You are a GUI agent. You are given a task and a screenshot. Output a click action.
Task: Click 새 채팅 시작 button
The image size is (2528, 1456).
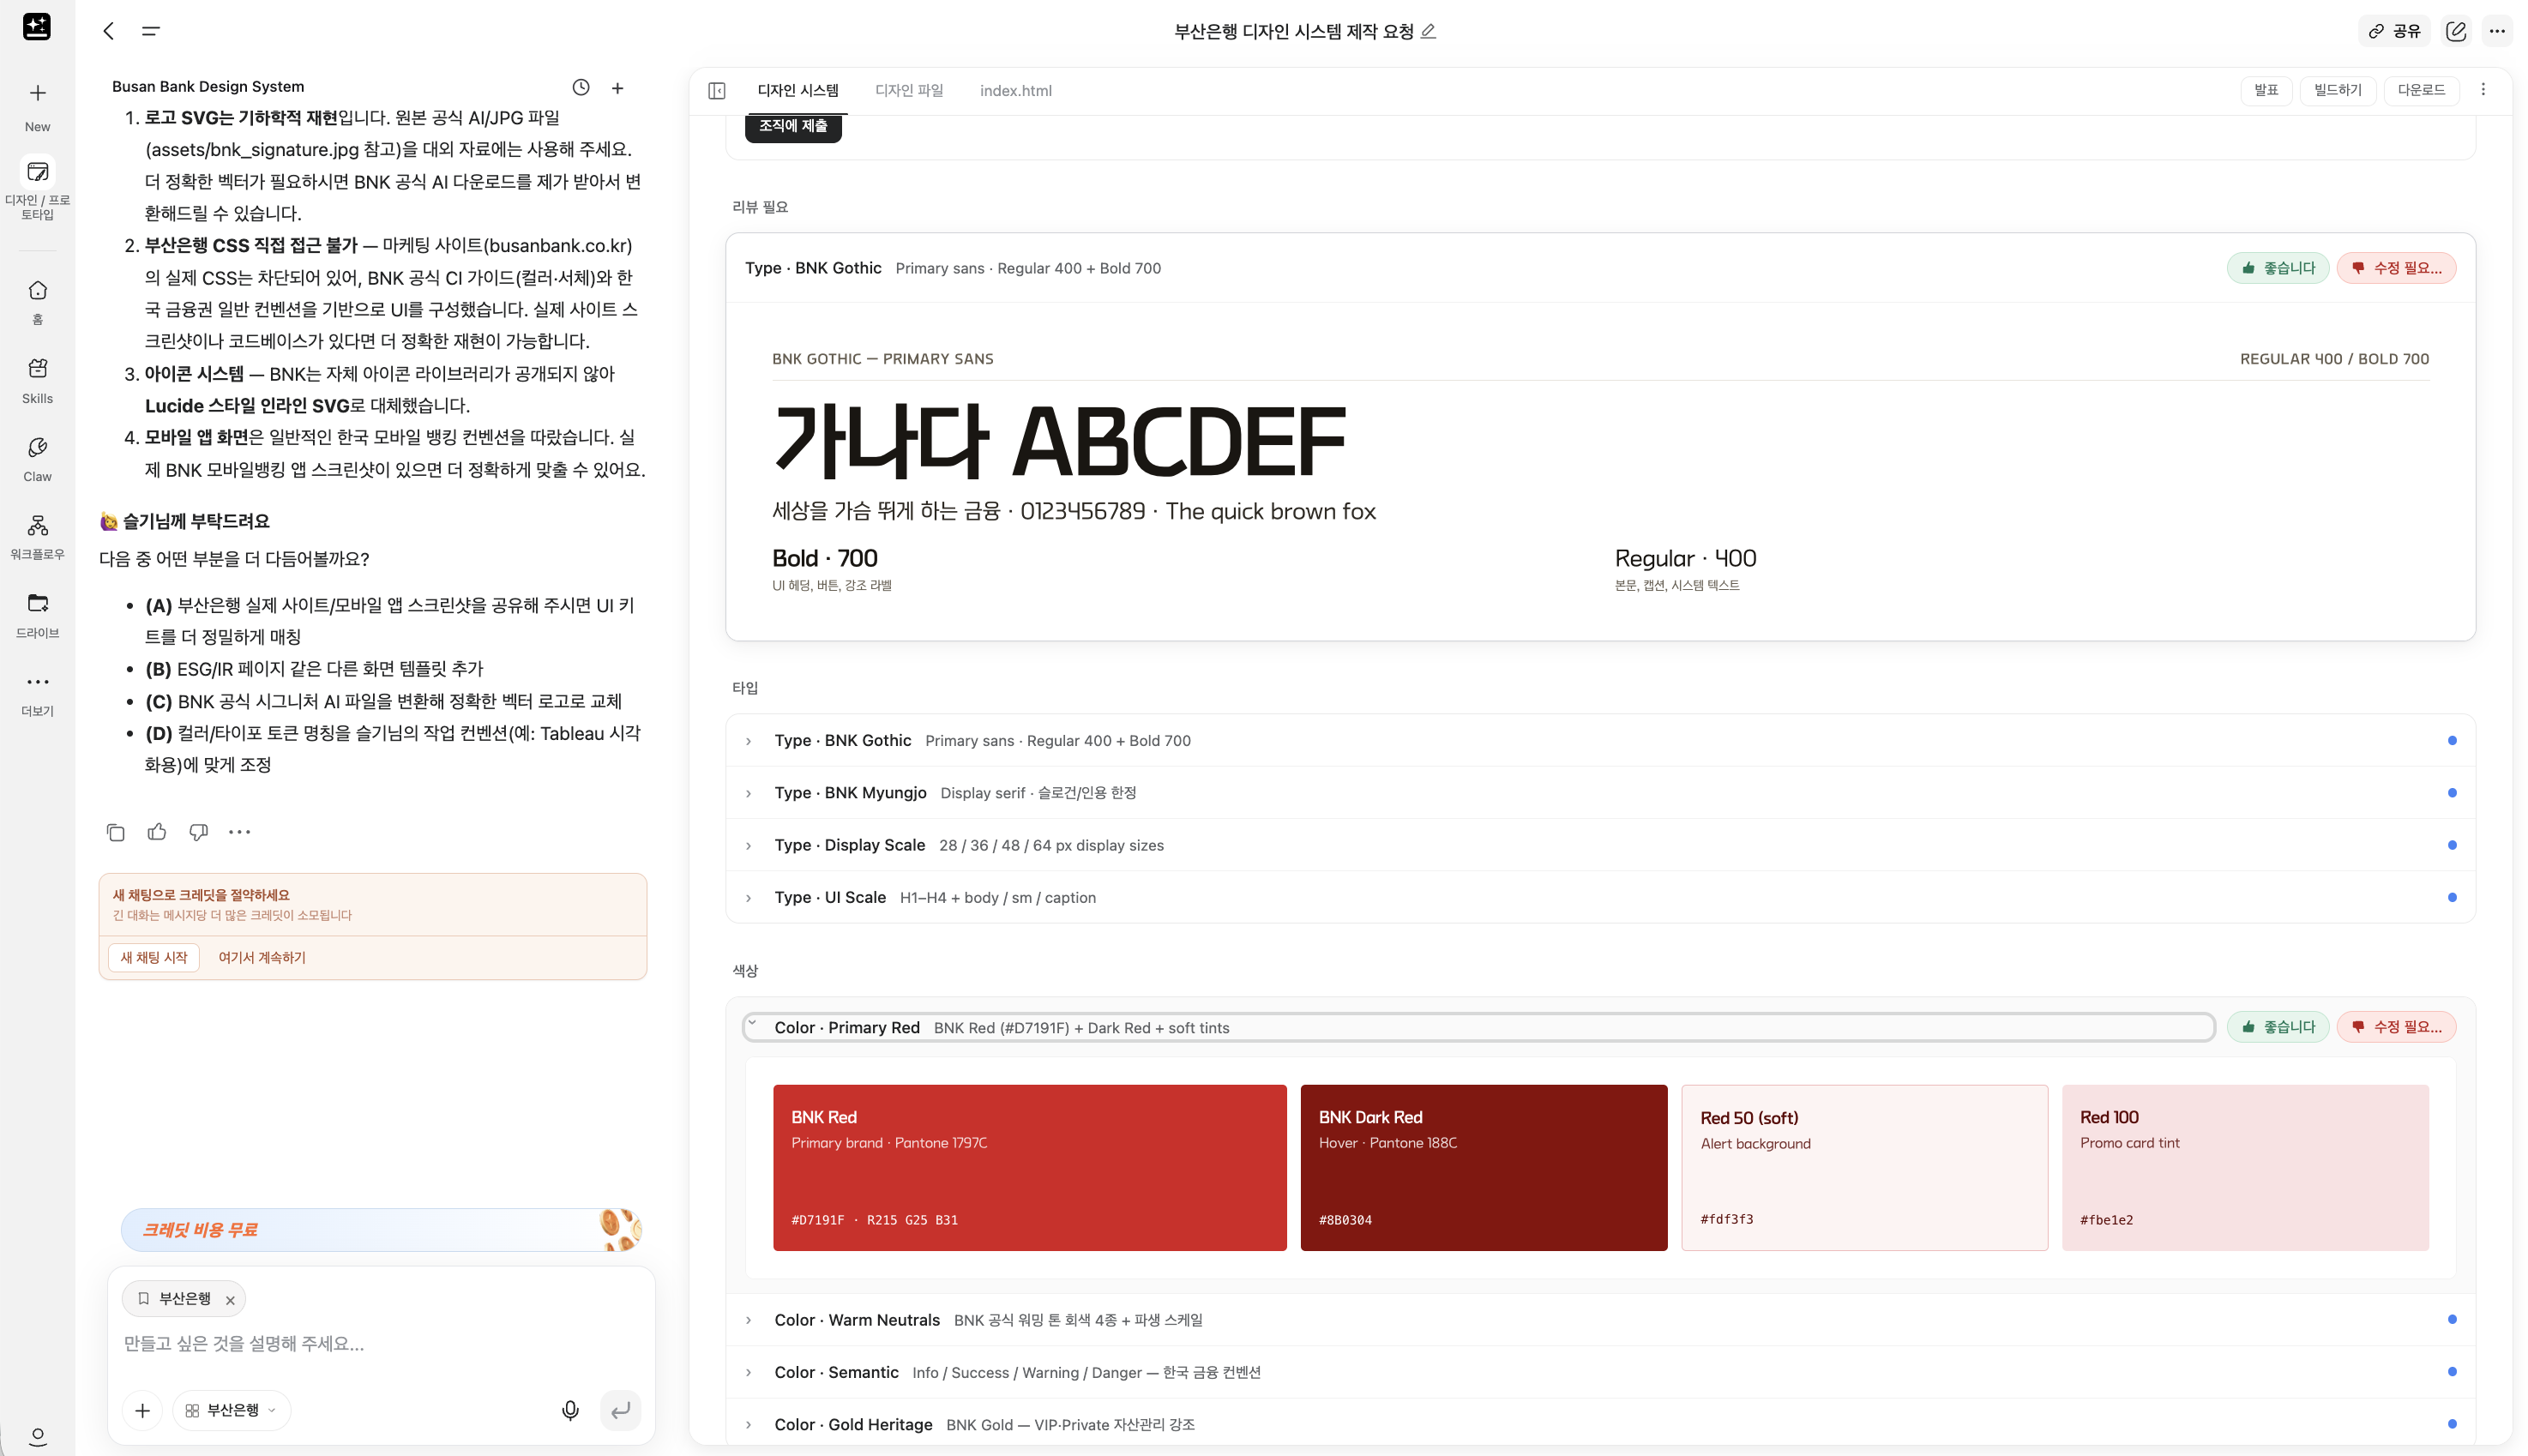(154, 957)
